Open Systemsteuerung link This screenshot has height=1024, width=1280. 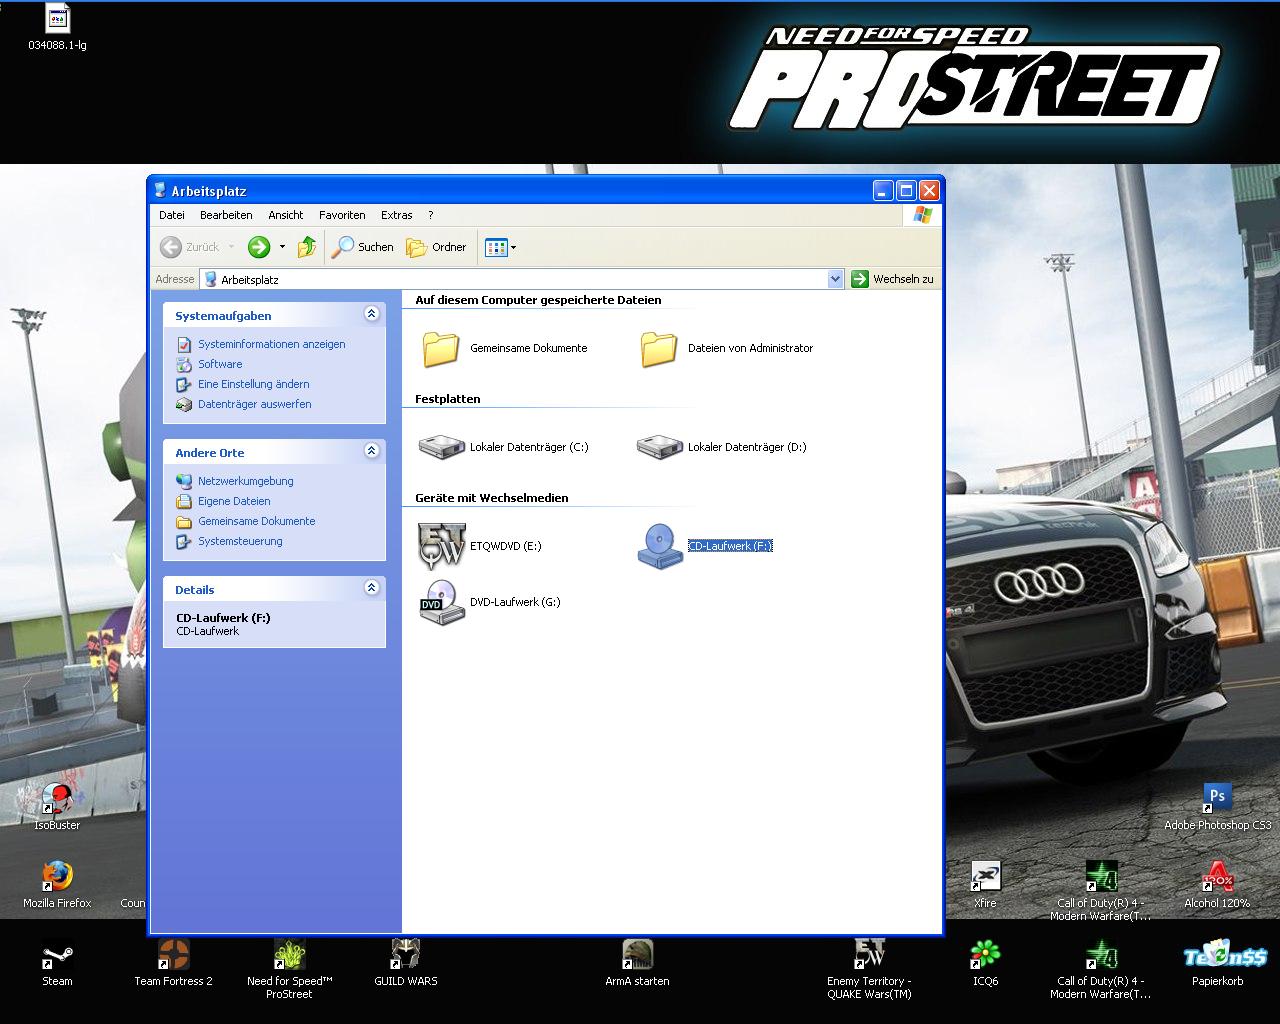240,541
